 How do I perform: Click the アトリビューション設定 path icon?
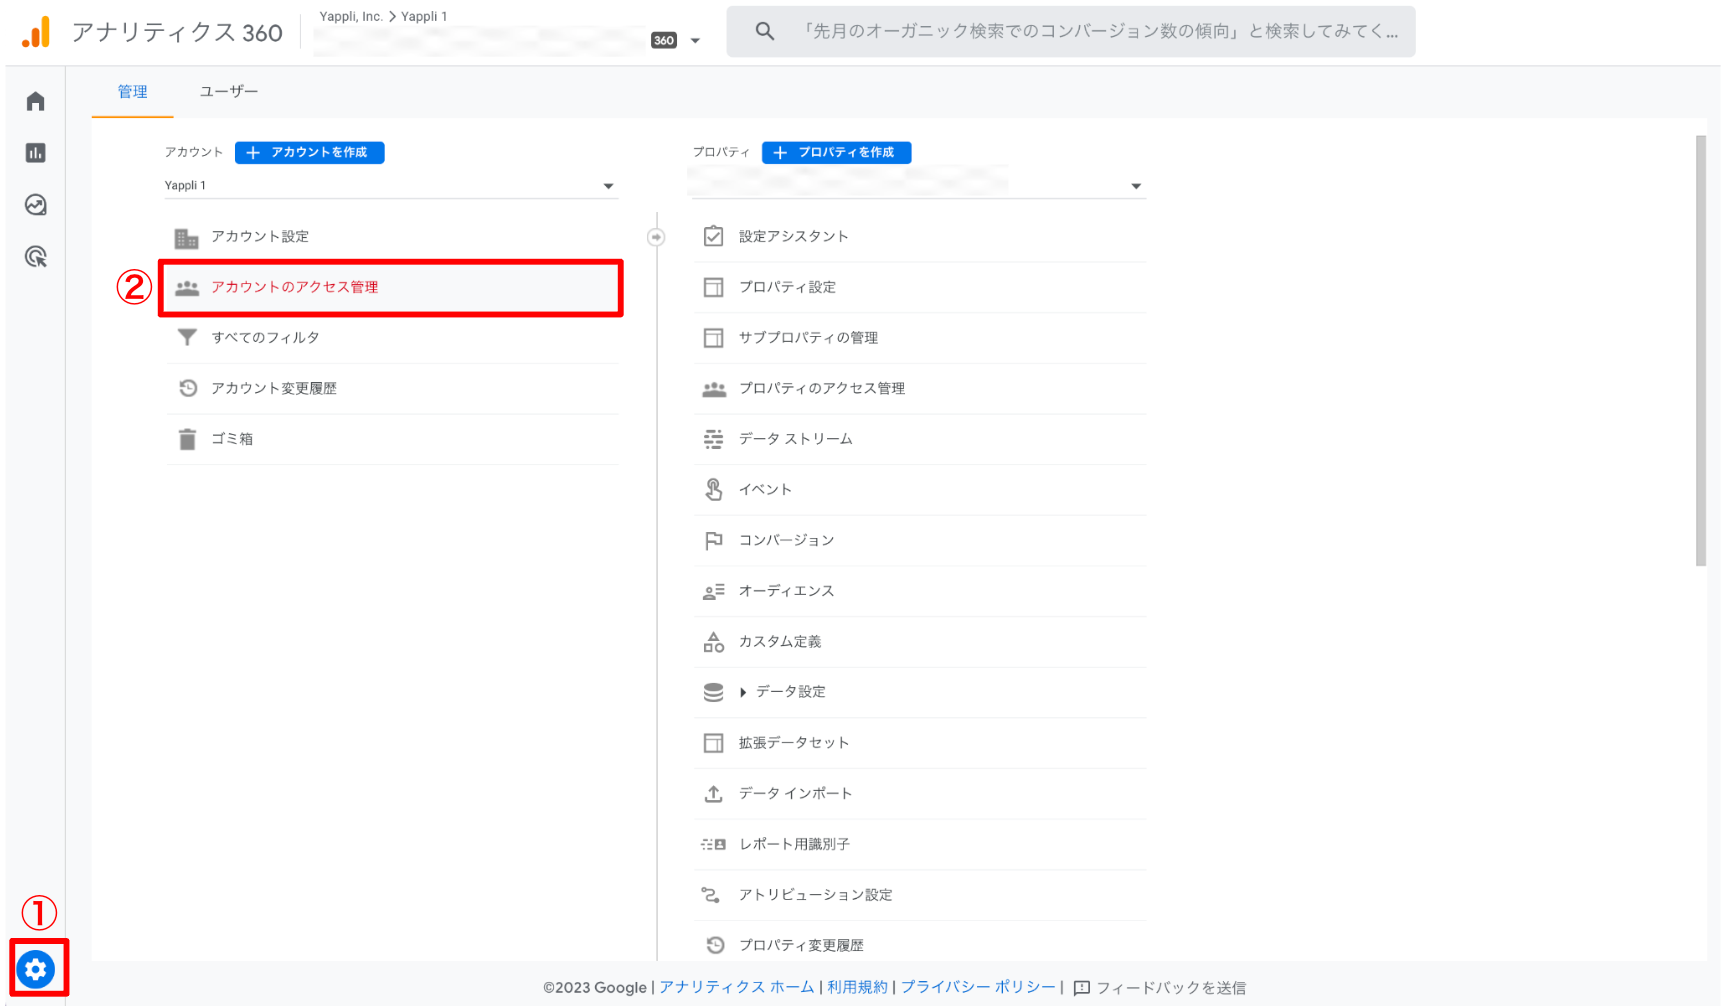tap(711, 895)
